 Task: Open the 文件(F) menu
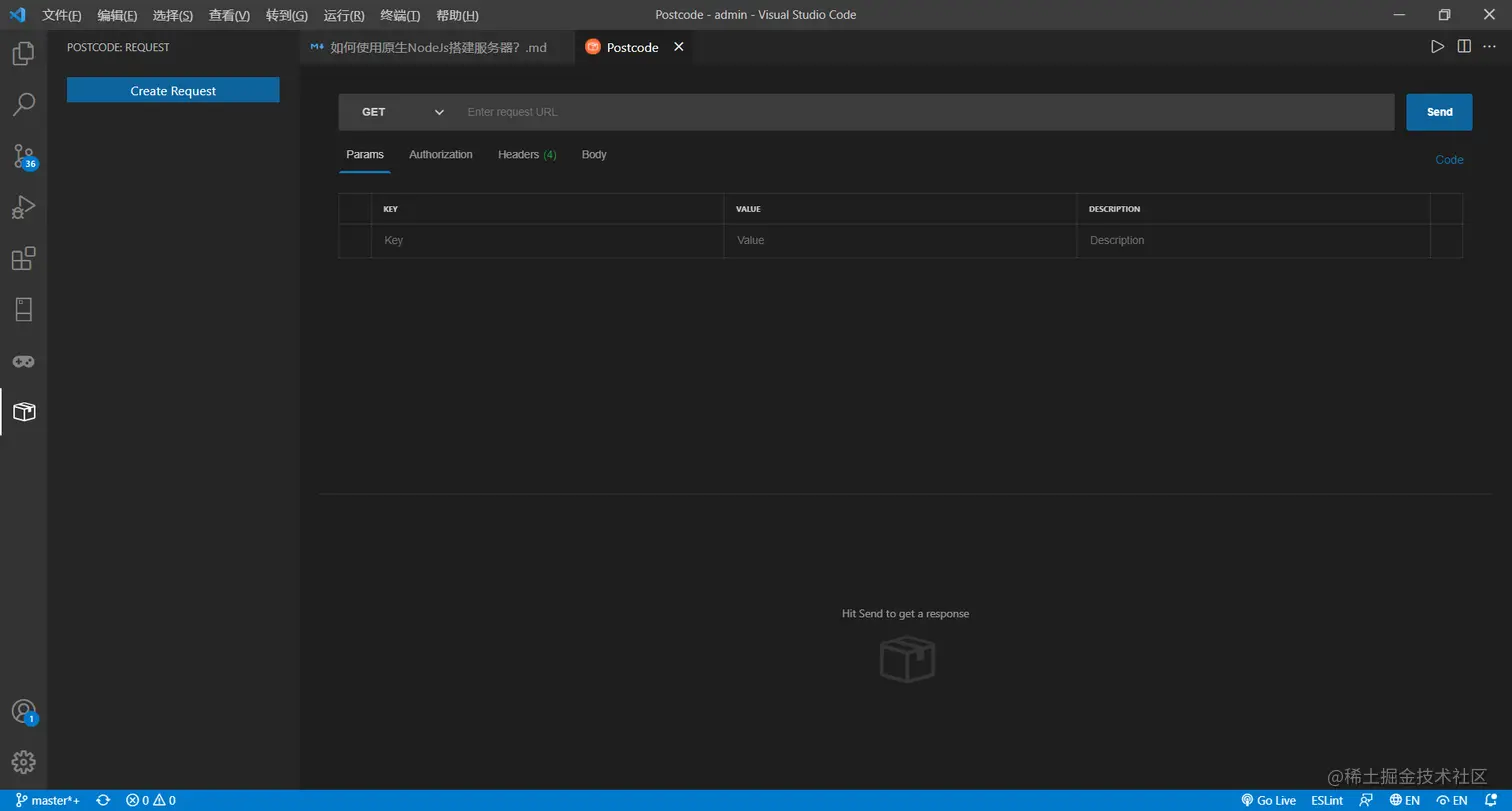click(x=62, y=15)
